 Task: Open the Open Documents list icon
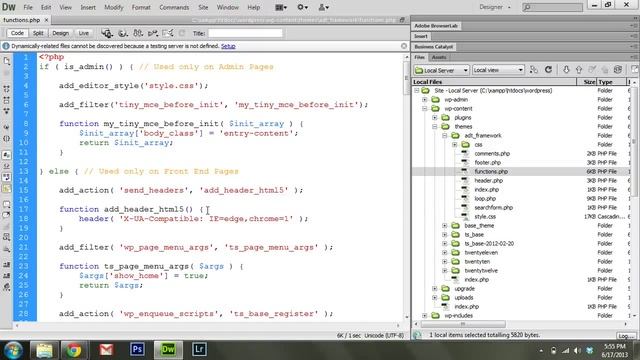point(7,61)
